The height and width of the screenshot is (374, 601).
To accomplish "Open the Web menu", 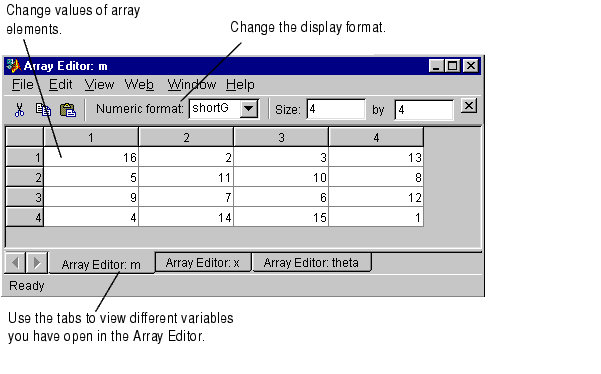I will (x=139, y=85).
